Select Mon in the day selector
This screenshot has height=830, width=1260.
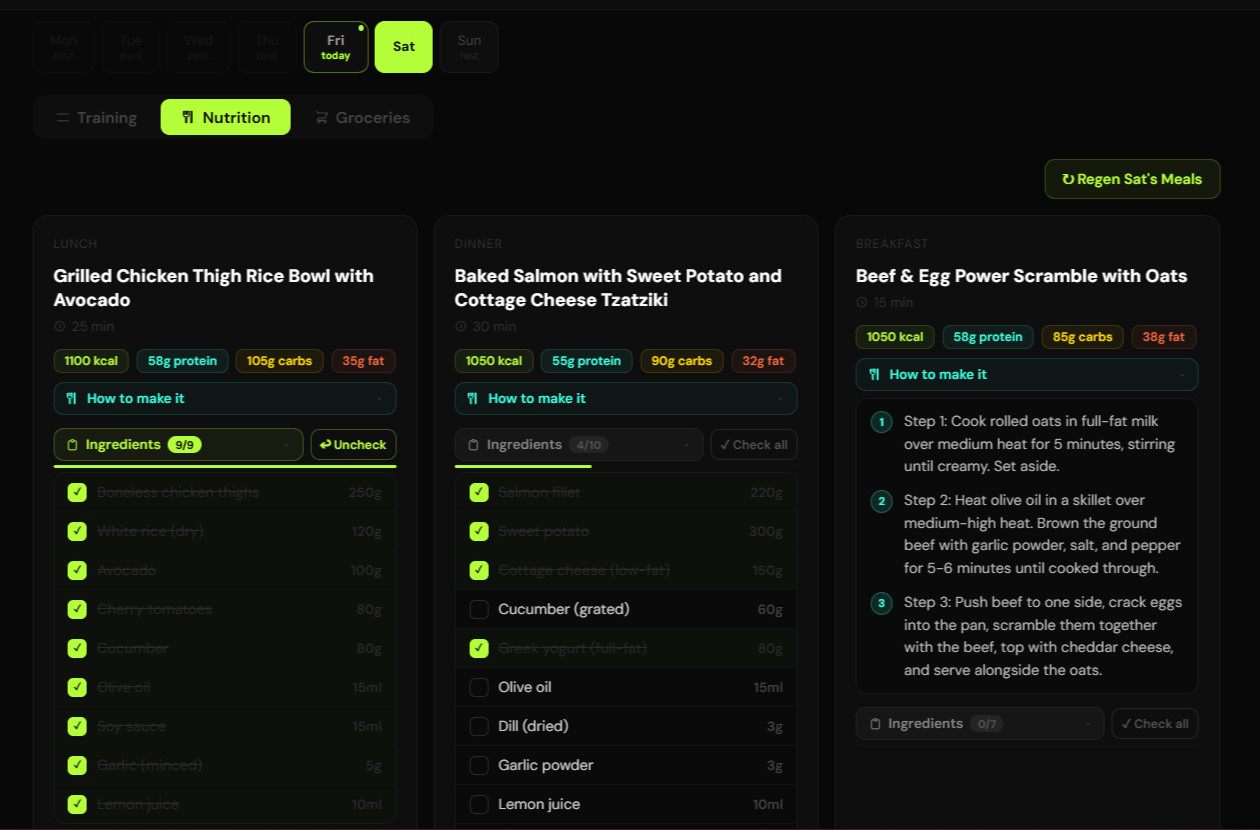(64, 47)
